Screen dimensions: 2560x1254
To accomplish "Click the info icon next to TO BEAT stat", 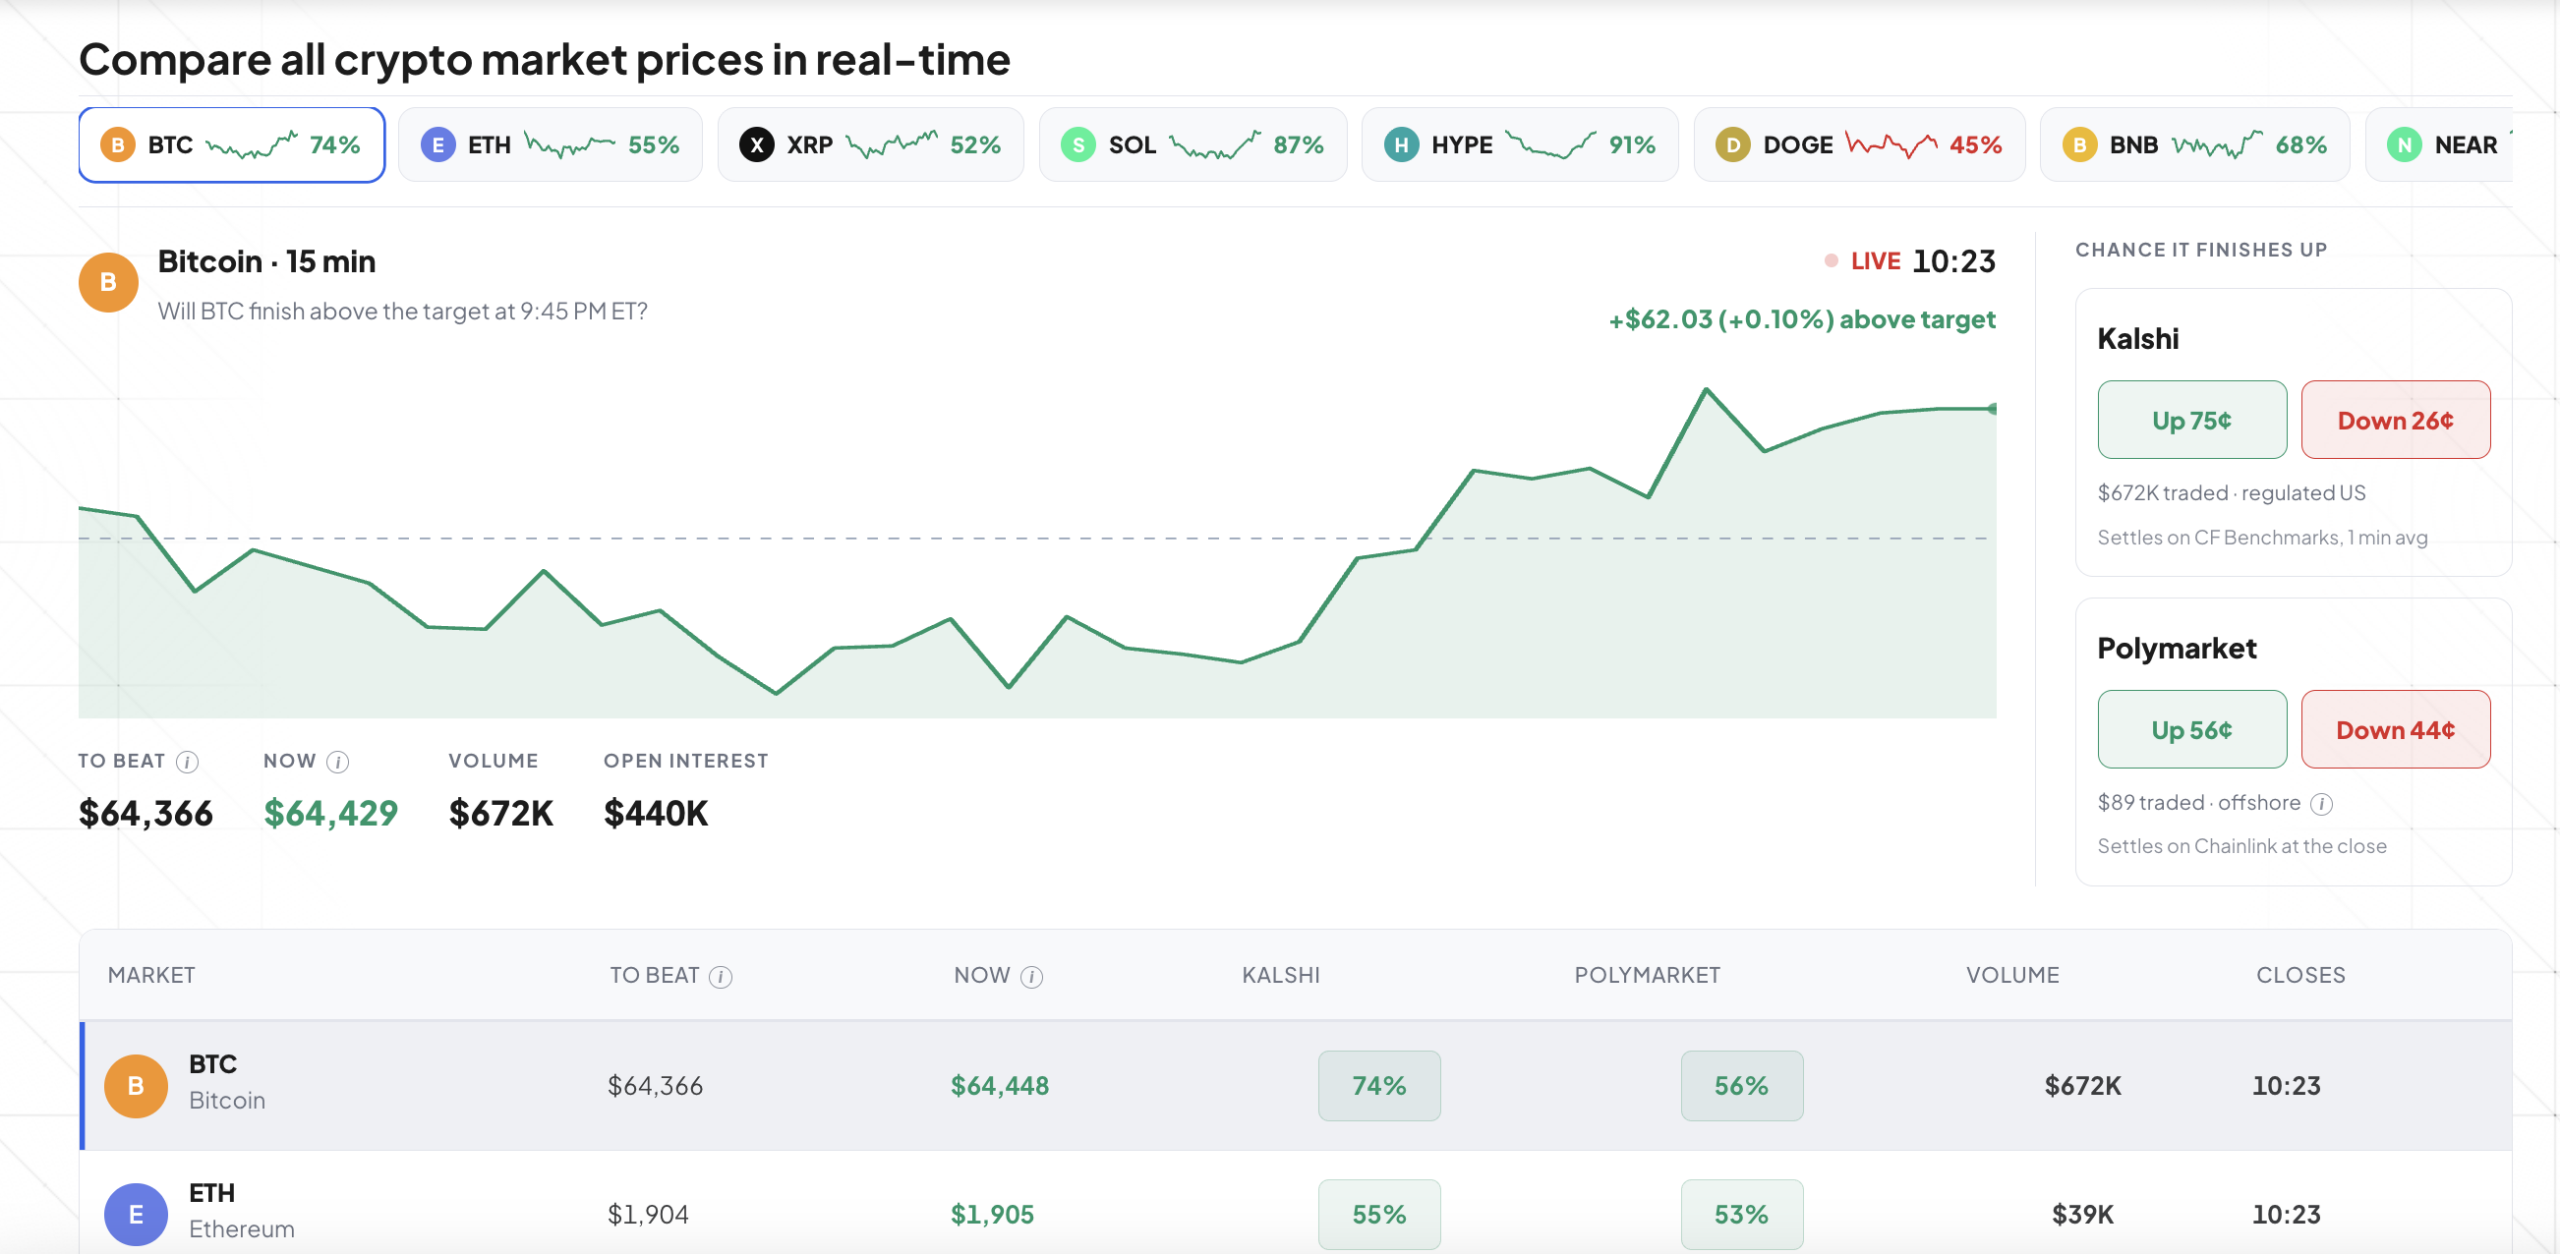I will [x=187, y=762].
